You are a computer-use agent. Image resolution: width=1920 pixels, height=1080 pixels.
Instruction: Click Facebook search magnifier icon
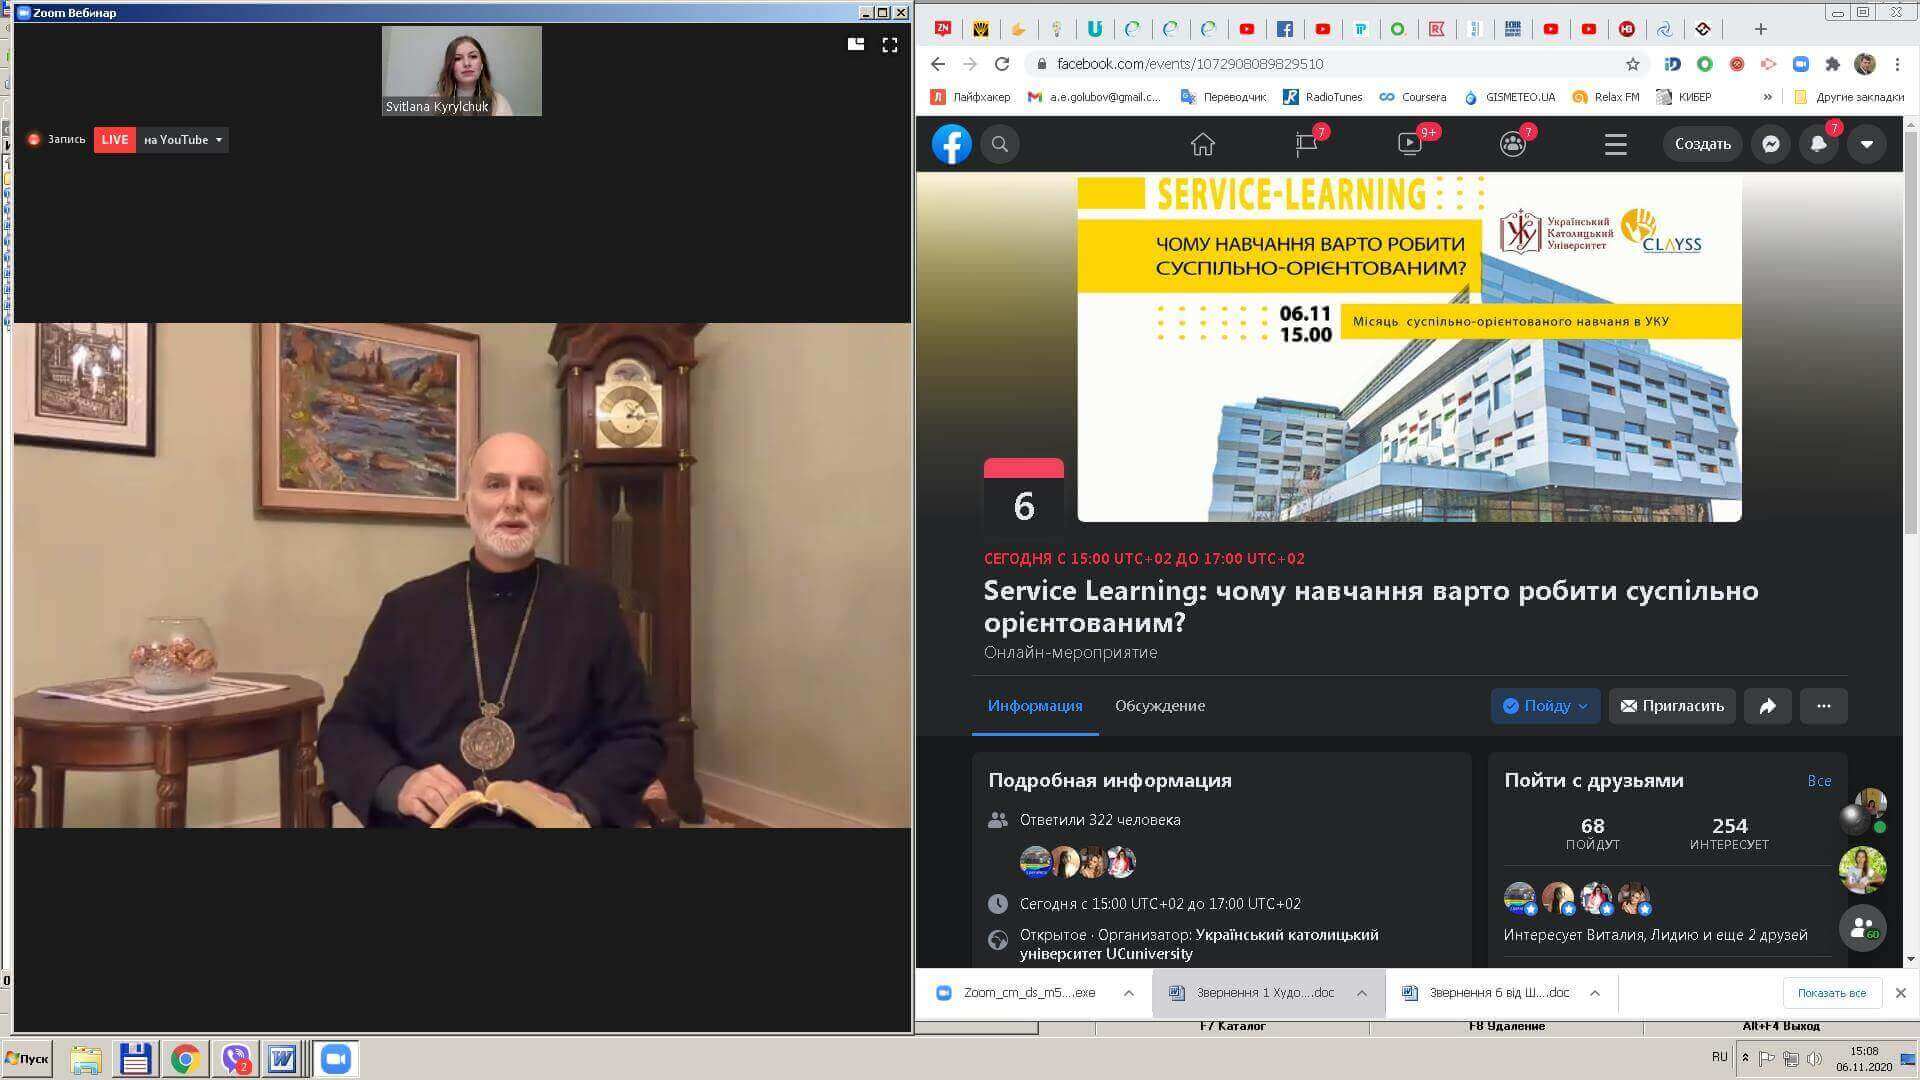(x=999, y=144)
